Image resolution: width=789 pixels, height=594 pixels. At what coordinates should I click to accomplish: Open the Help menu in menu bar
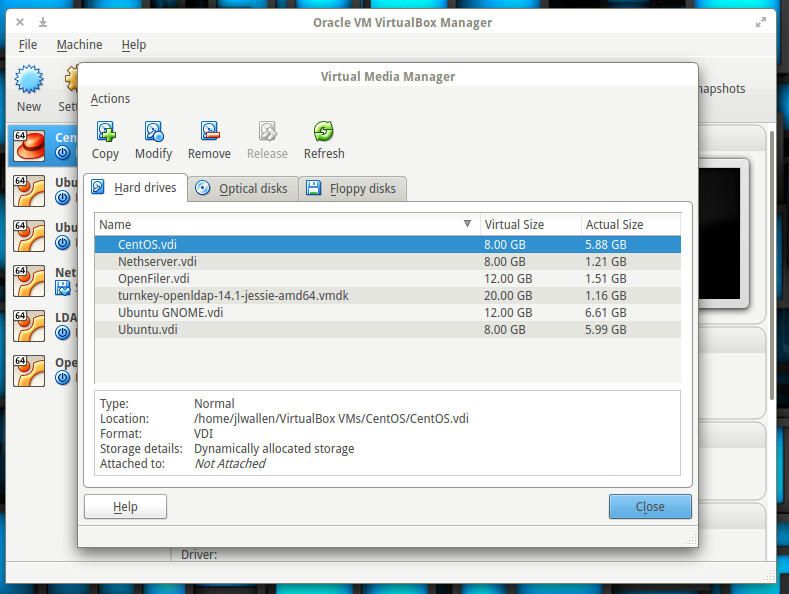coord(134,45)
